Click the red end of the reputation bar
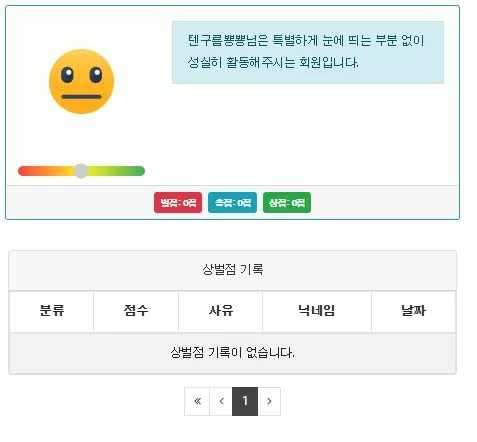 [x=23, y=171]
